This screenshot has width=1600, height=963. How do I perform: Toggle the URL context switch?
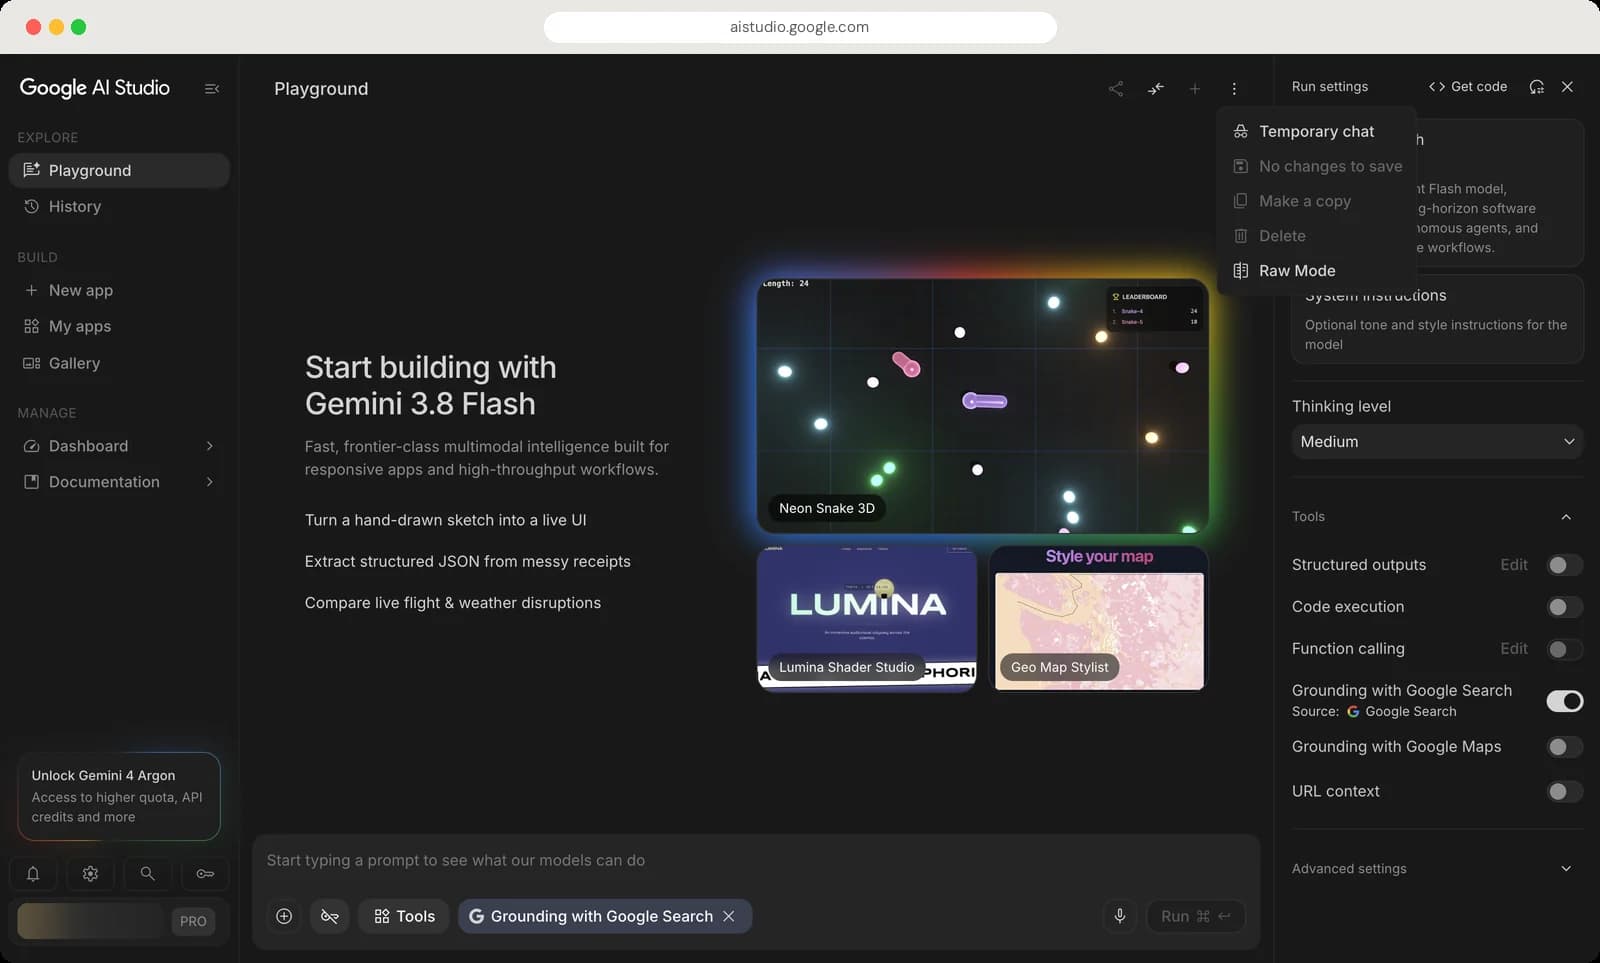(1565, 792)
